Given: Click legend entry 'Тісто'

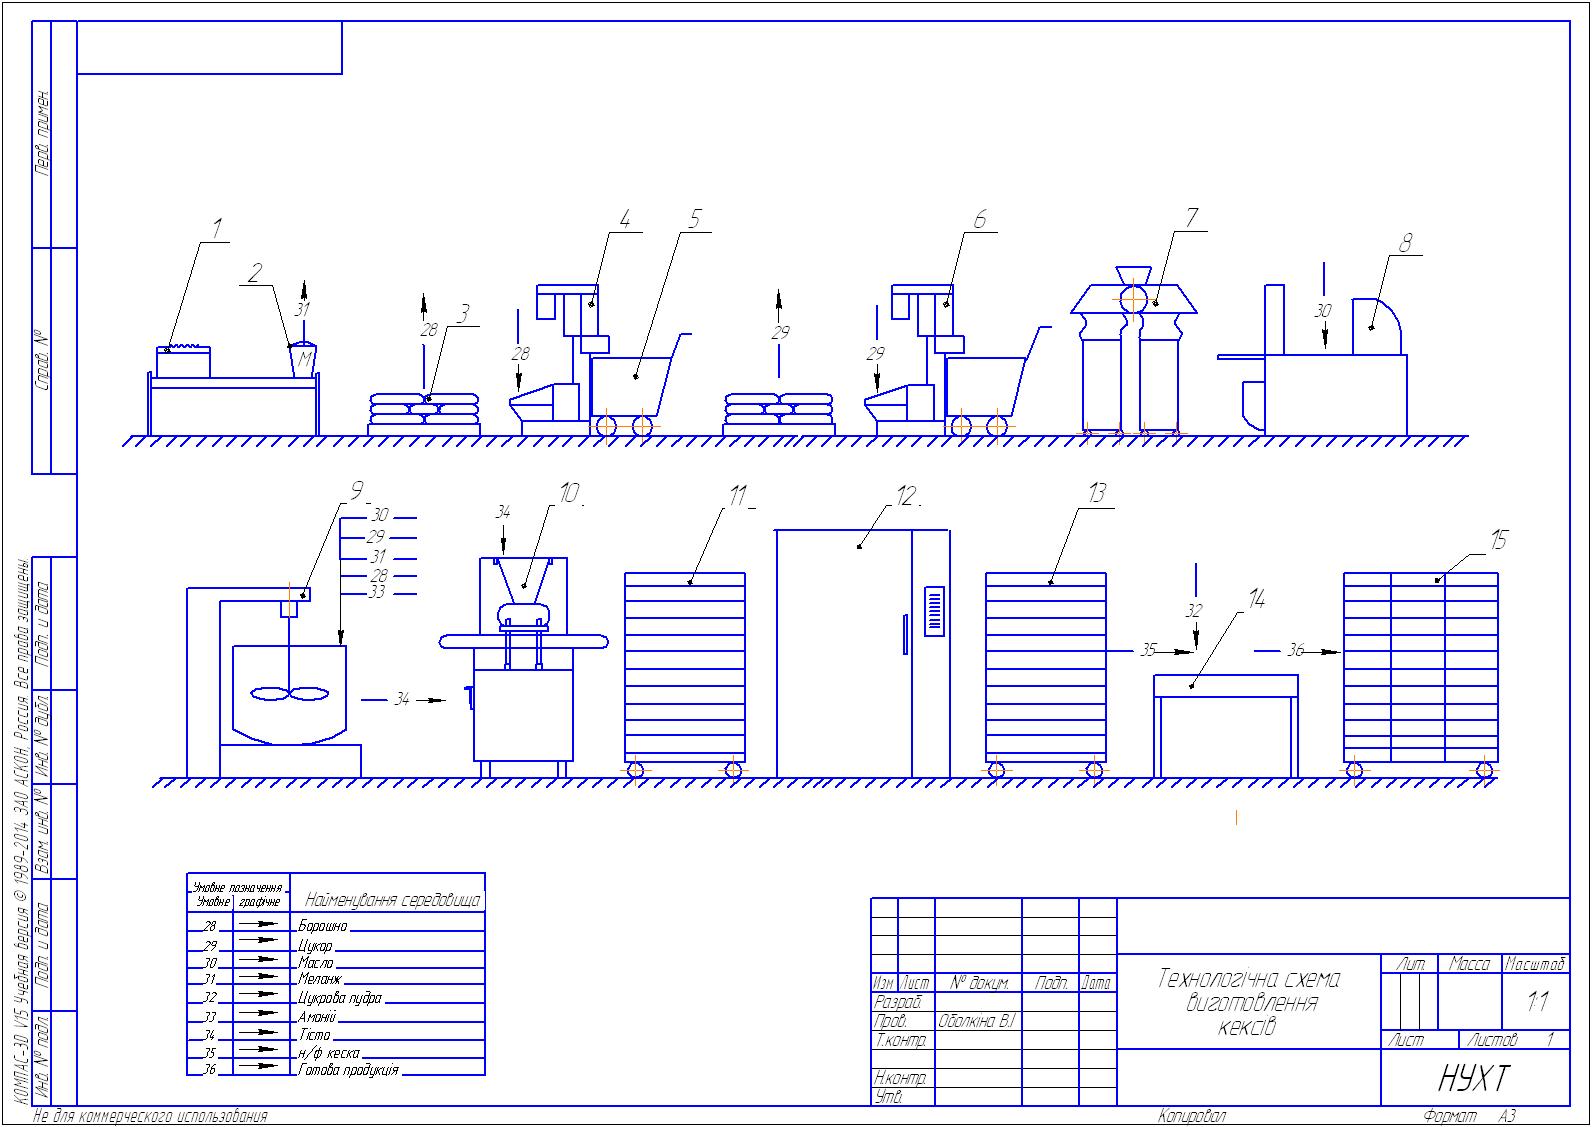Looking at the screenshot, I should pyautogui.click(x=315, y=1034).
